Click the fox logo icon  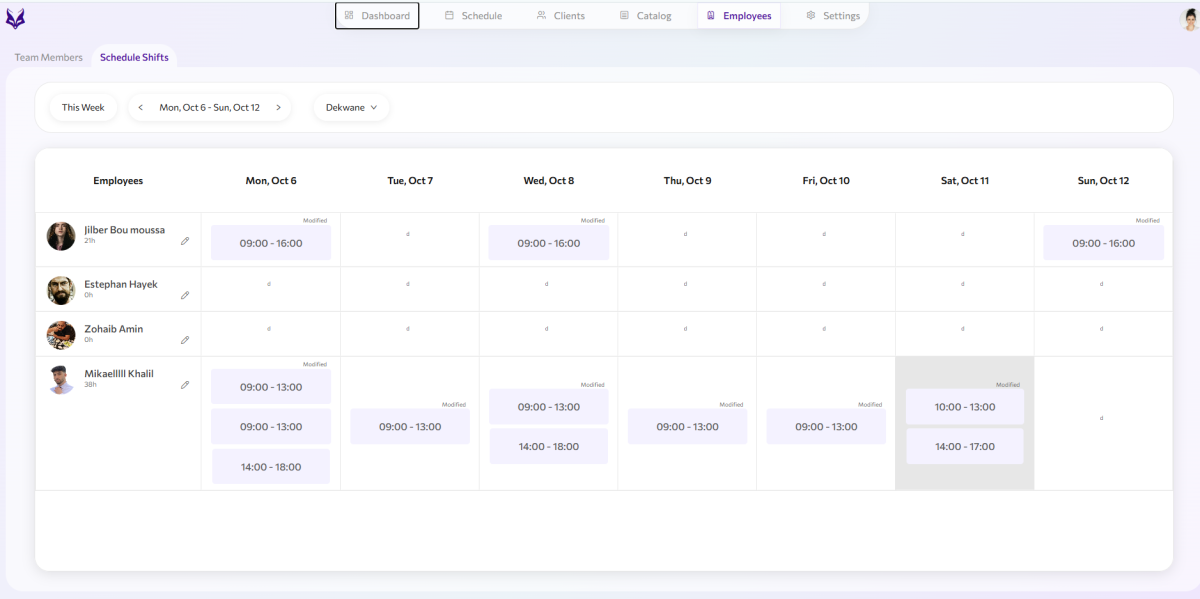pyautogui.click(x=15, y=18)
